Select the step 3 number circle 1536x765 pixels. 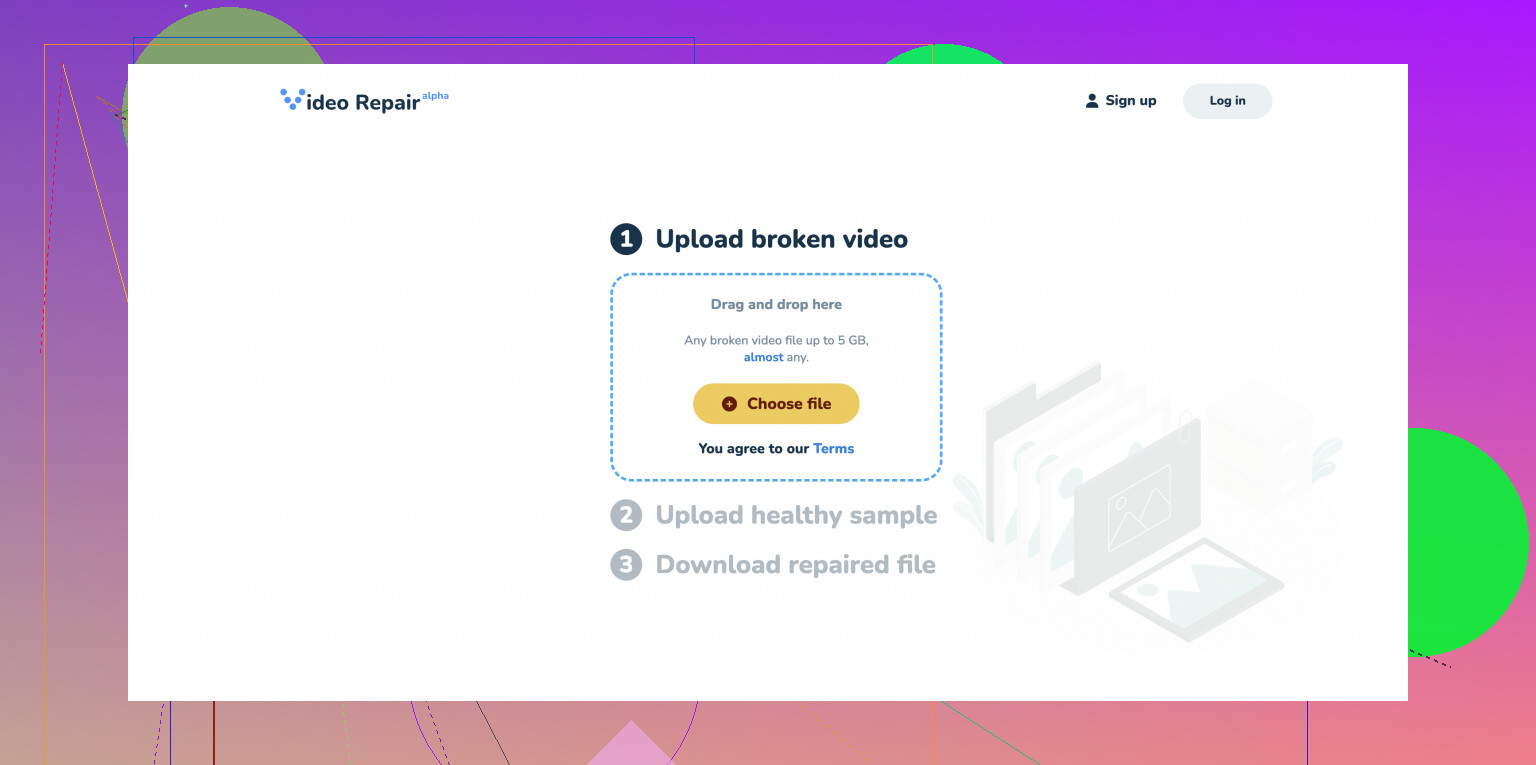626,564
